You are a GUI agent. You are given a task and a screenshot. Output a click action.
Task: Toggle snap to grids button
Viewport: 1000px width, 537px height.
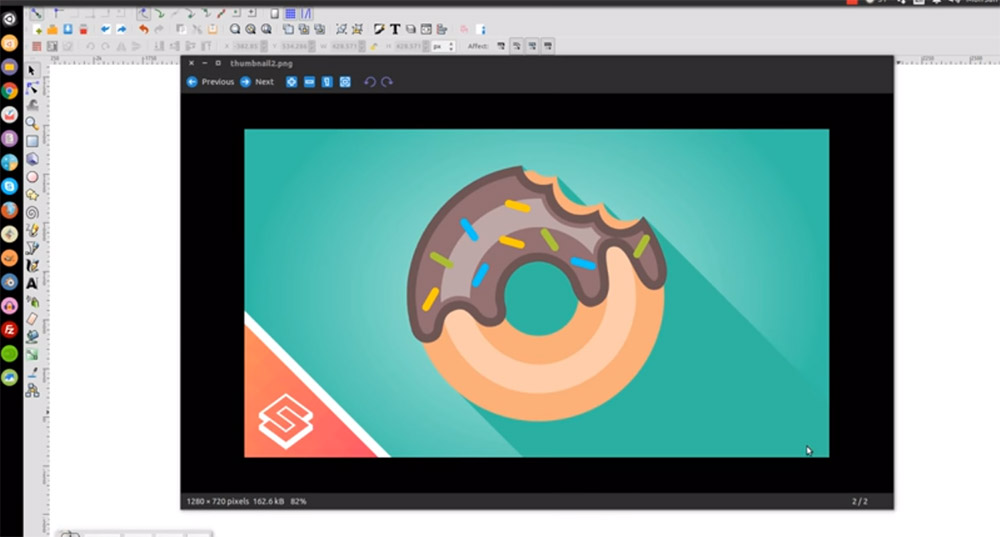pos(290,13)
